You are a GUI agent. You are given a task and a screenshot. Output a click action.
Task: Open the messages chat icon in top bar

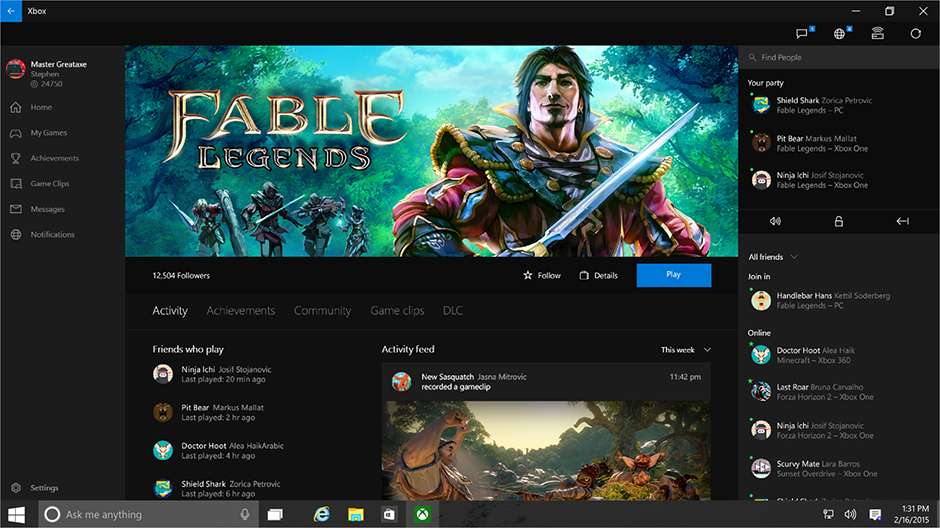click(802, 33)
